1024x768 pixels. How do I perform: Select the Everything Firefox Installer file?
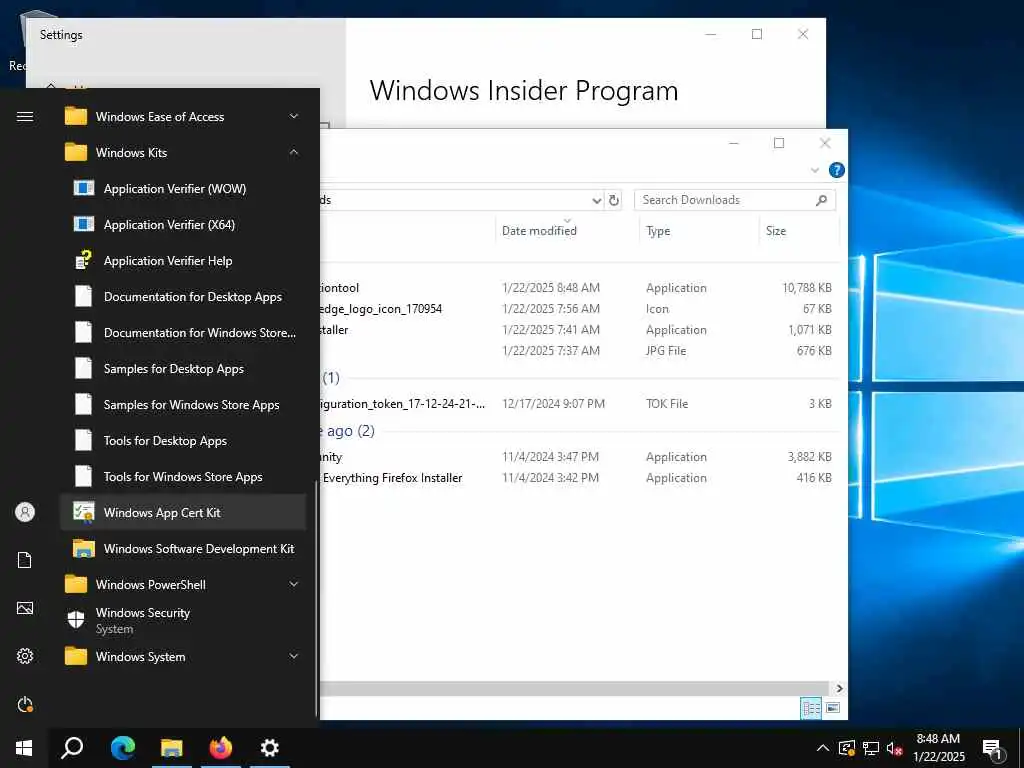(392, 478)
